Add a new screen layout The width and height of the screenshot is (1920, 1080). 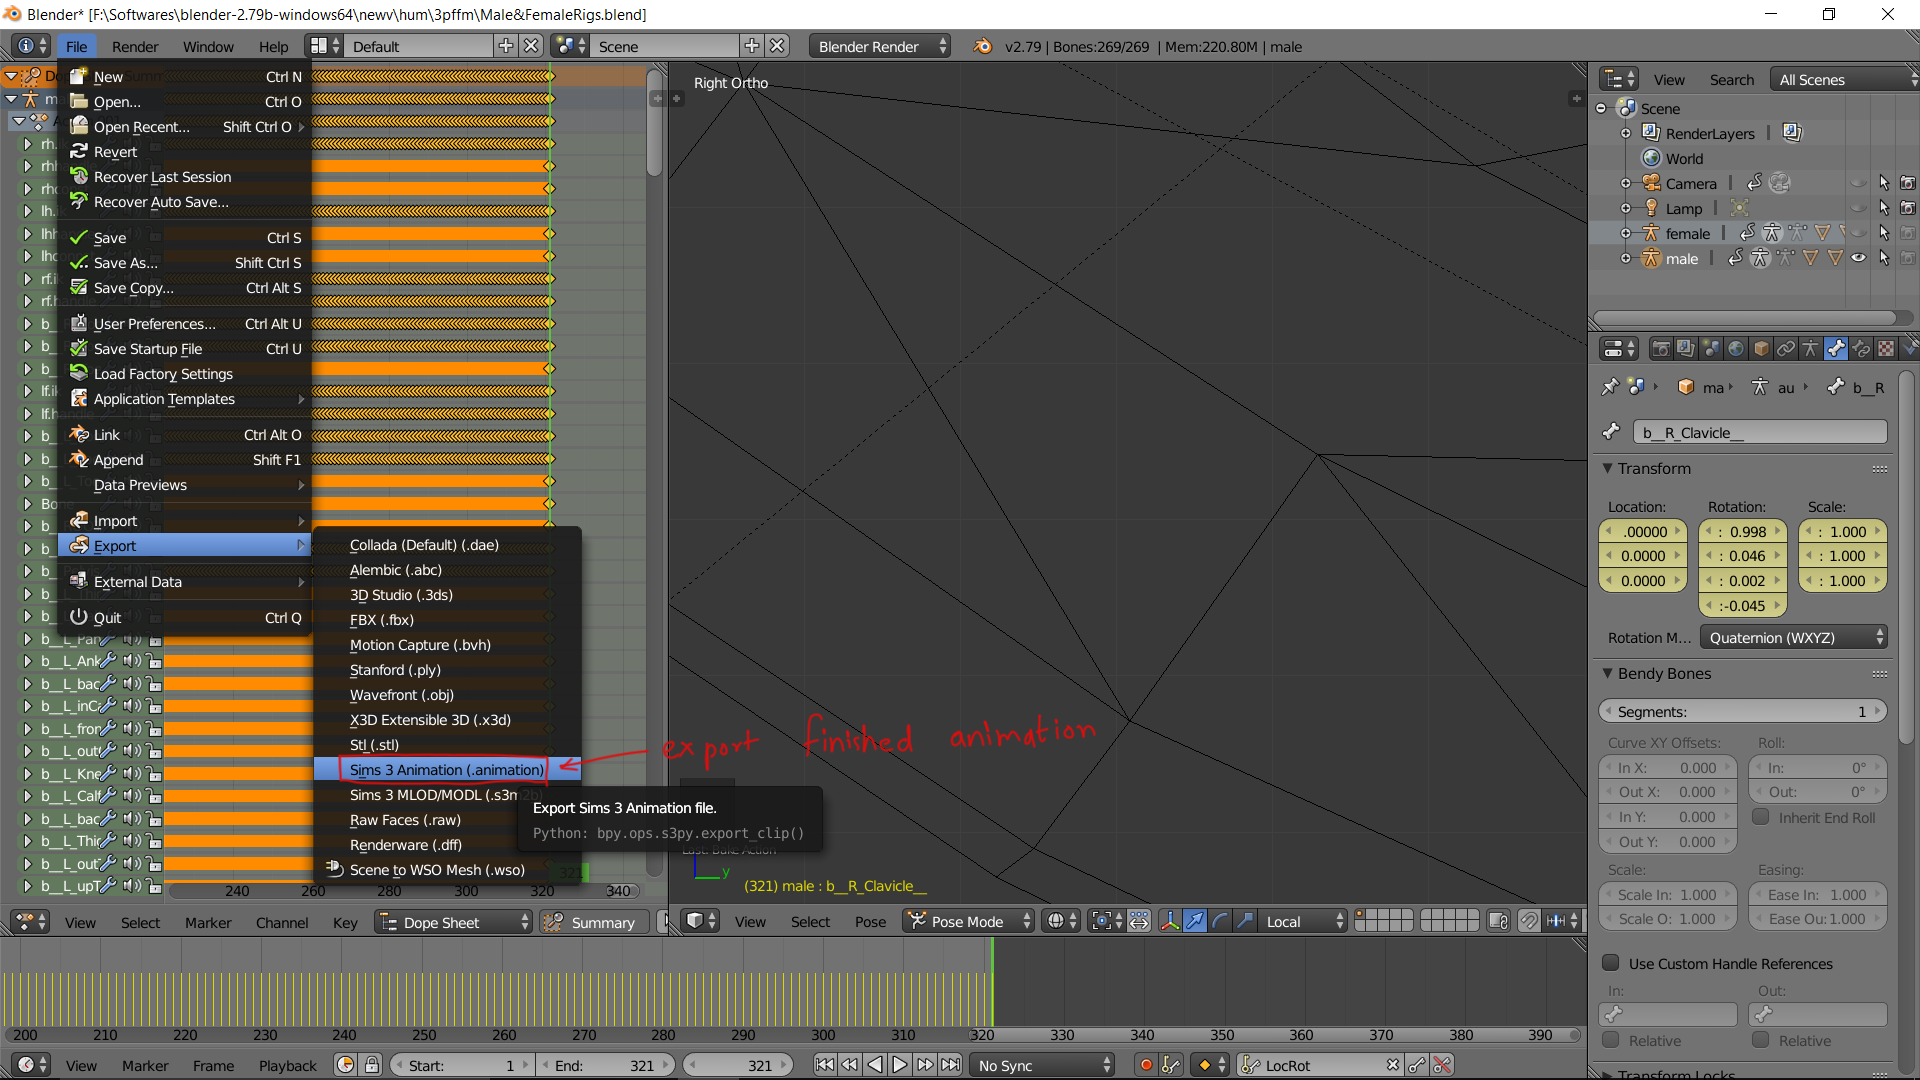tap(506, 46)
